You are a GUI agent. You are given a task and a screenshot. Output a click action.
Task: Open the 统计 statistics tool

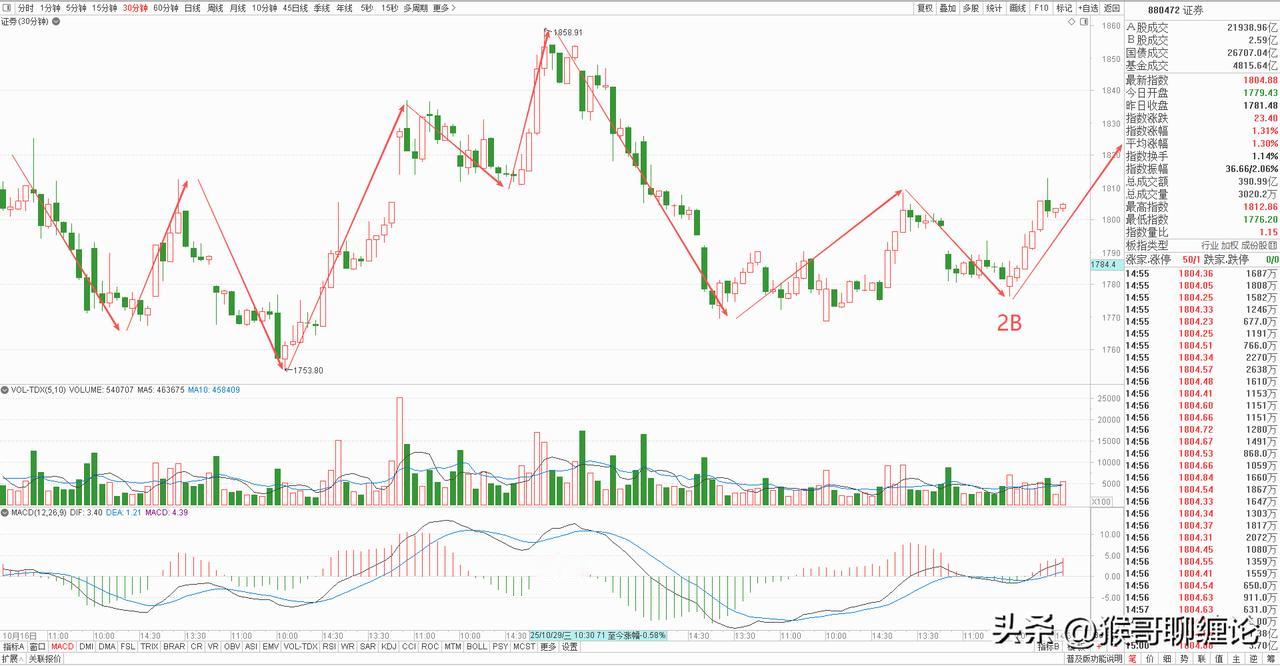coord(994,7)
